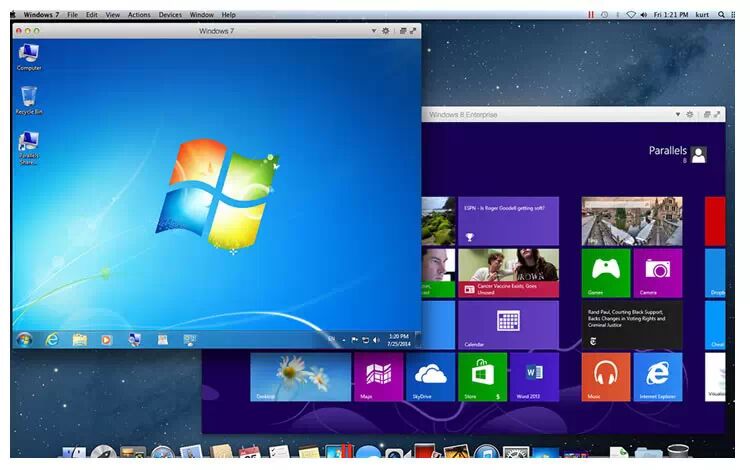The height and width of the screenshot is (470, 750).
Task: Open the Maps tile in Windows 8
Action: [378, 377]
